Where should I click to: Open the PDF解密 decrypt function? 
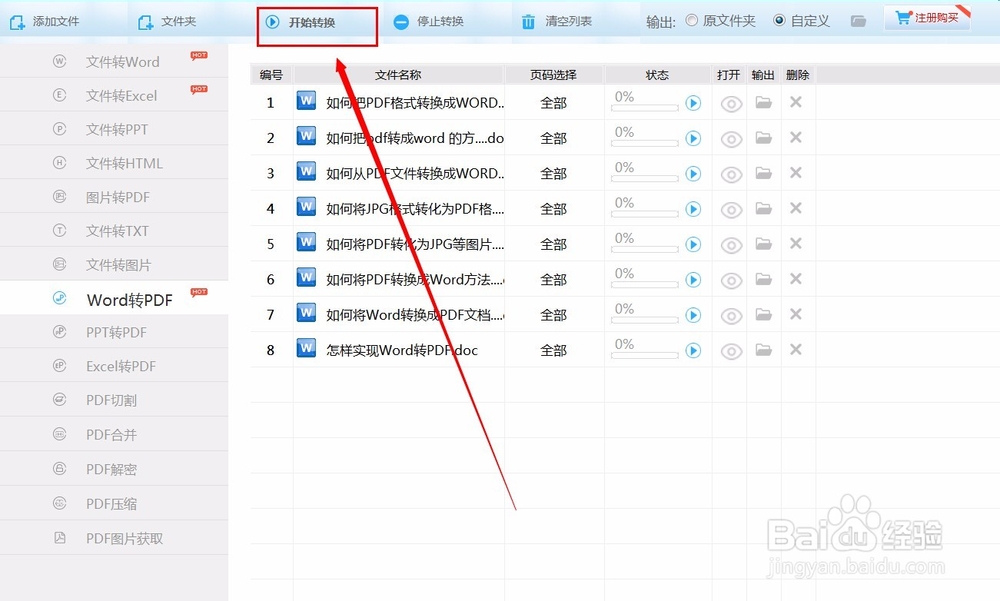click(114, 469)
